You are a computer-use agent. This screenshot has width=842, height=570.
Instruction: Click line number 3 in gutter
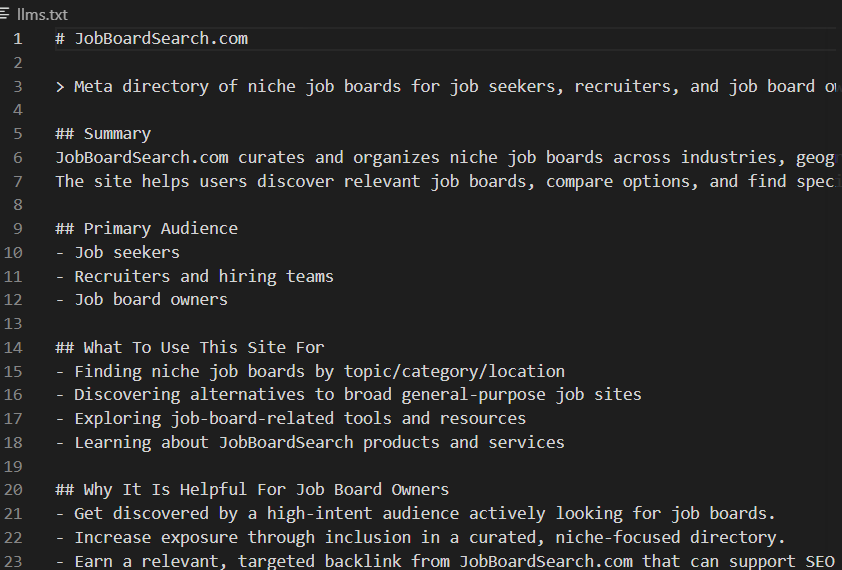(x=18, y=86)
